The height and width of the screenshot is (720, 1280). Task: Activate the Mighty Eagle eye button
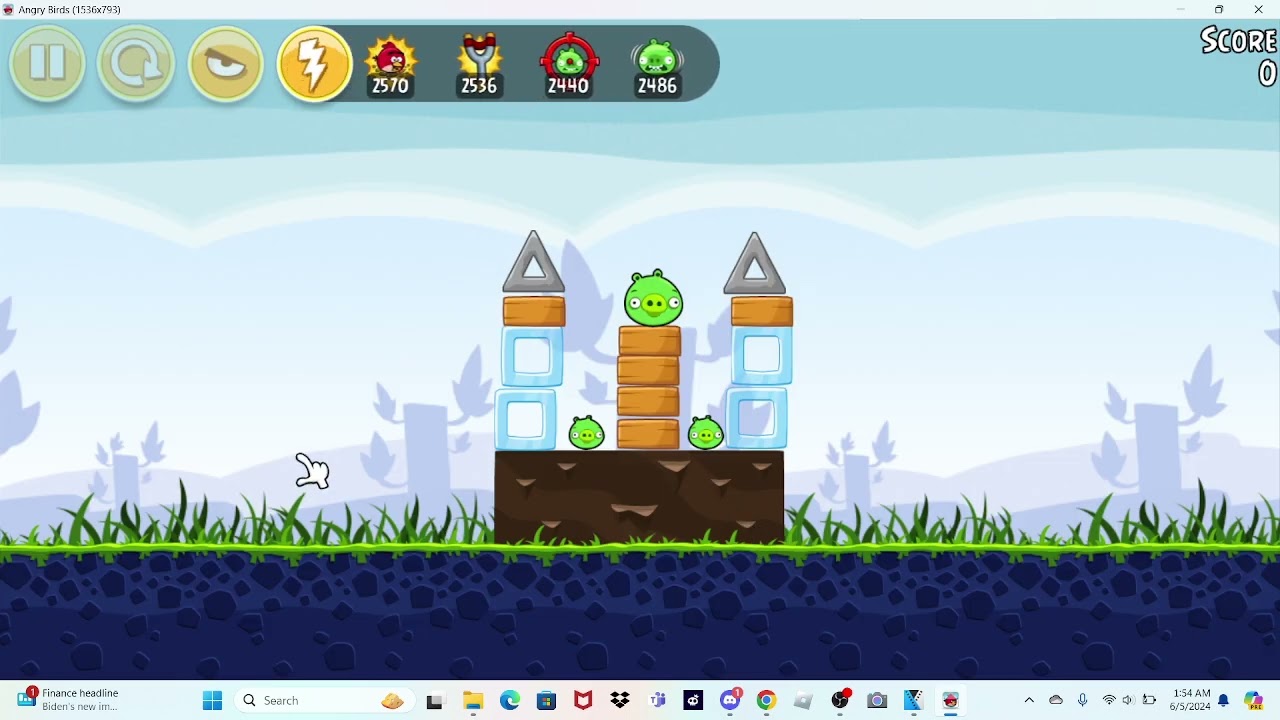click(x=225, y=63)
